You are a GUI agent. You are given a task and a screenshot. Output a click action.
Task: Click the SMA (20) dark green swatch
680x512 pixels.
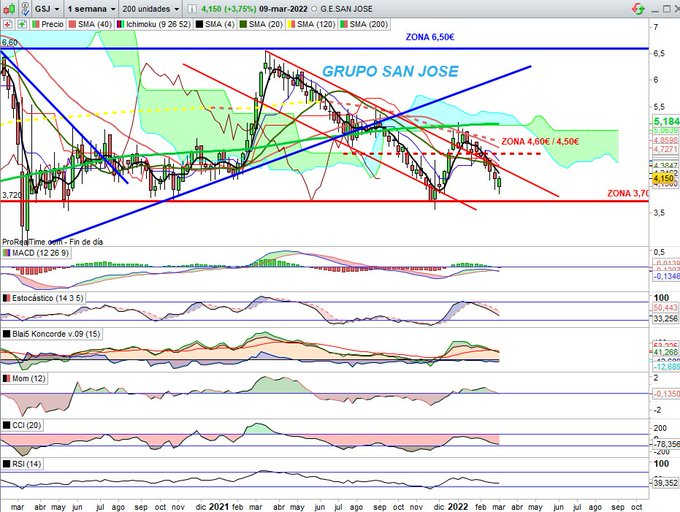(x=244, y=24)
